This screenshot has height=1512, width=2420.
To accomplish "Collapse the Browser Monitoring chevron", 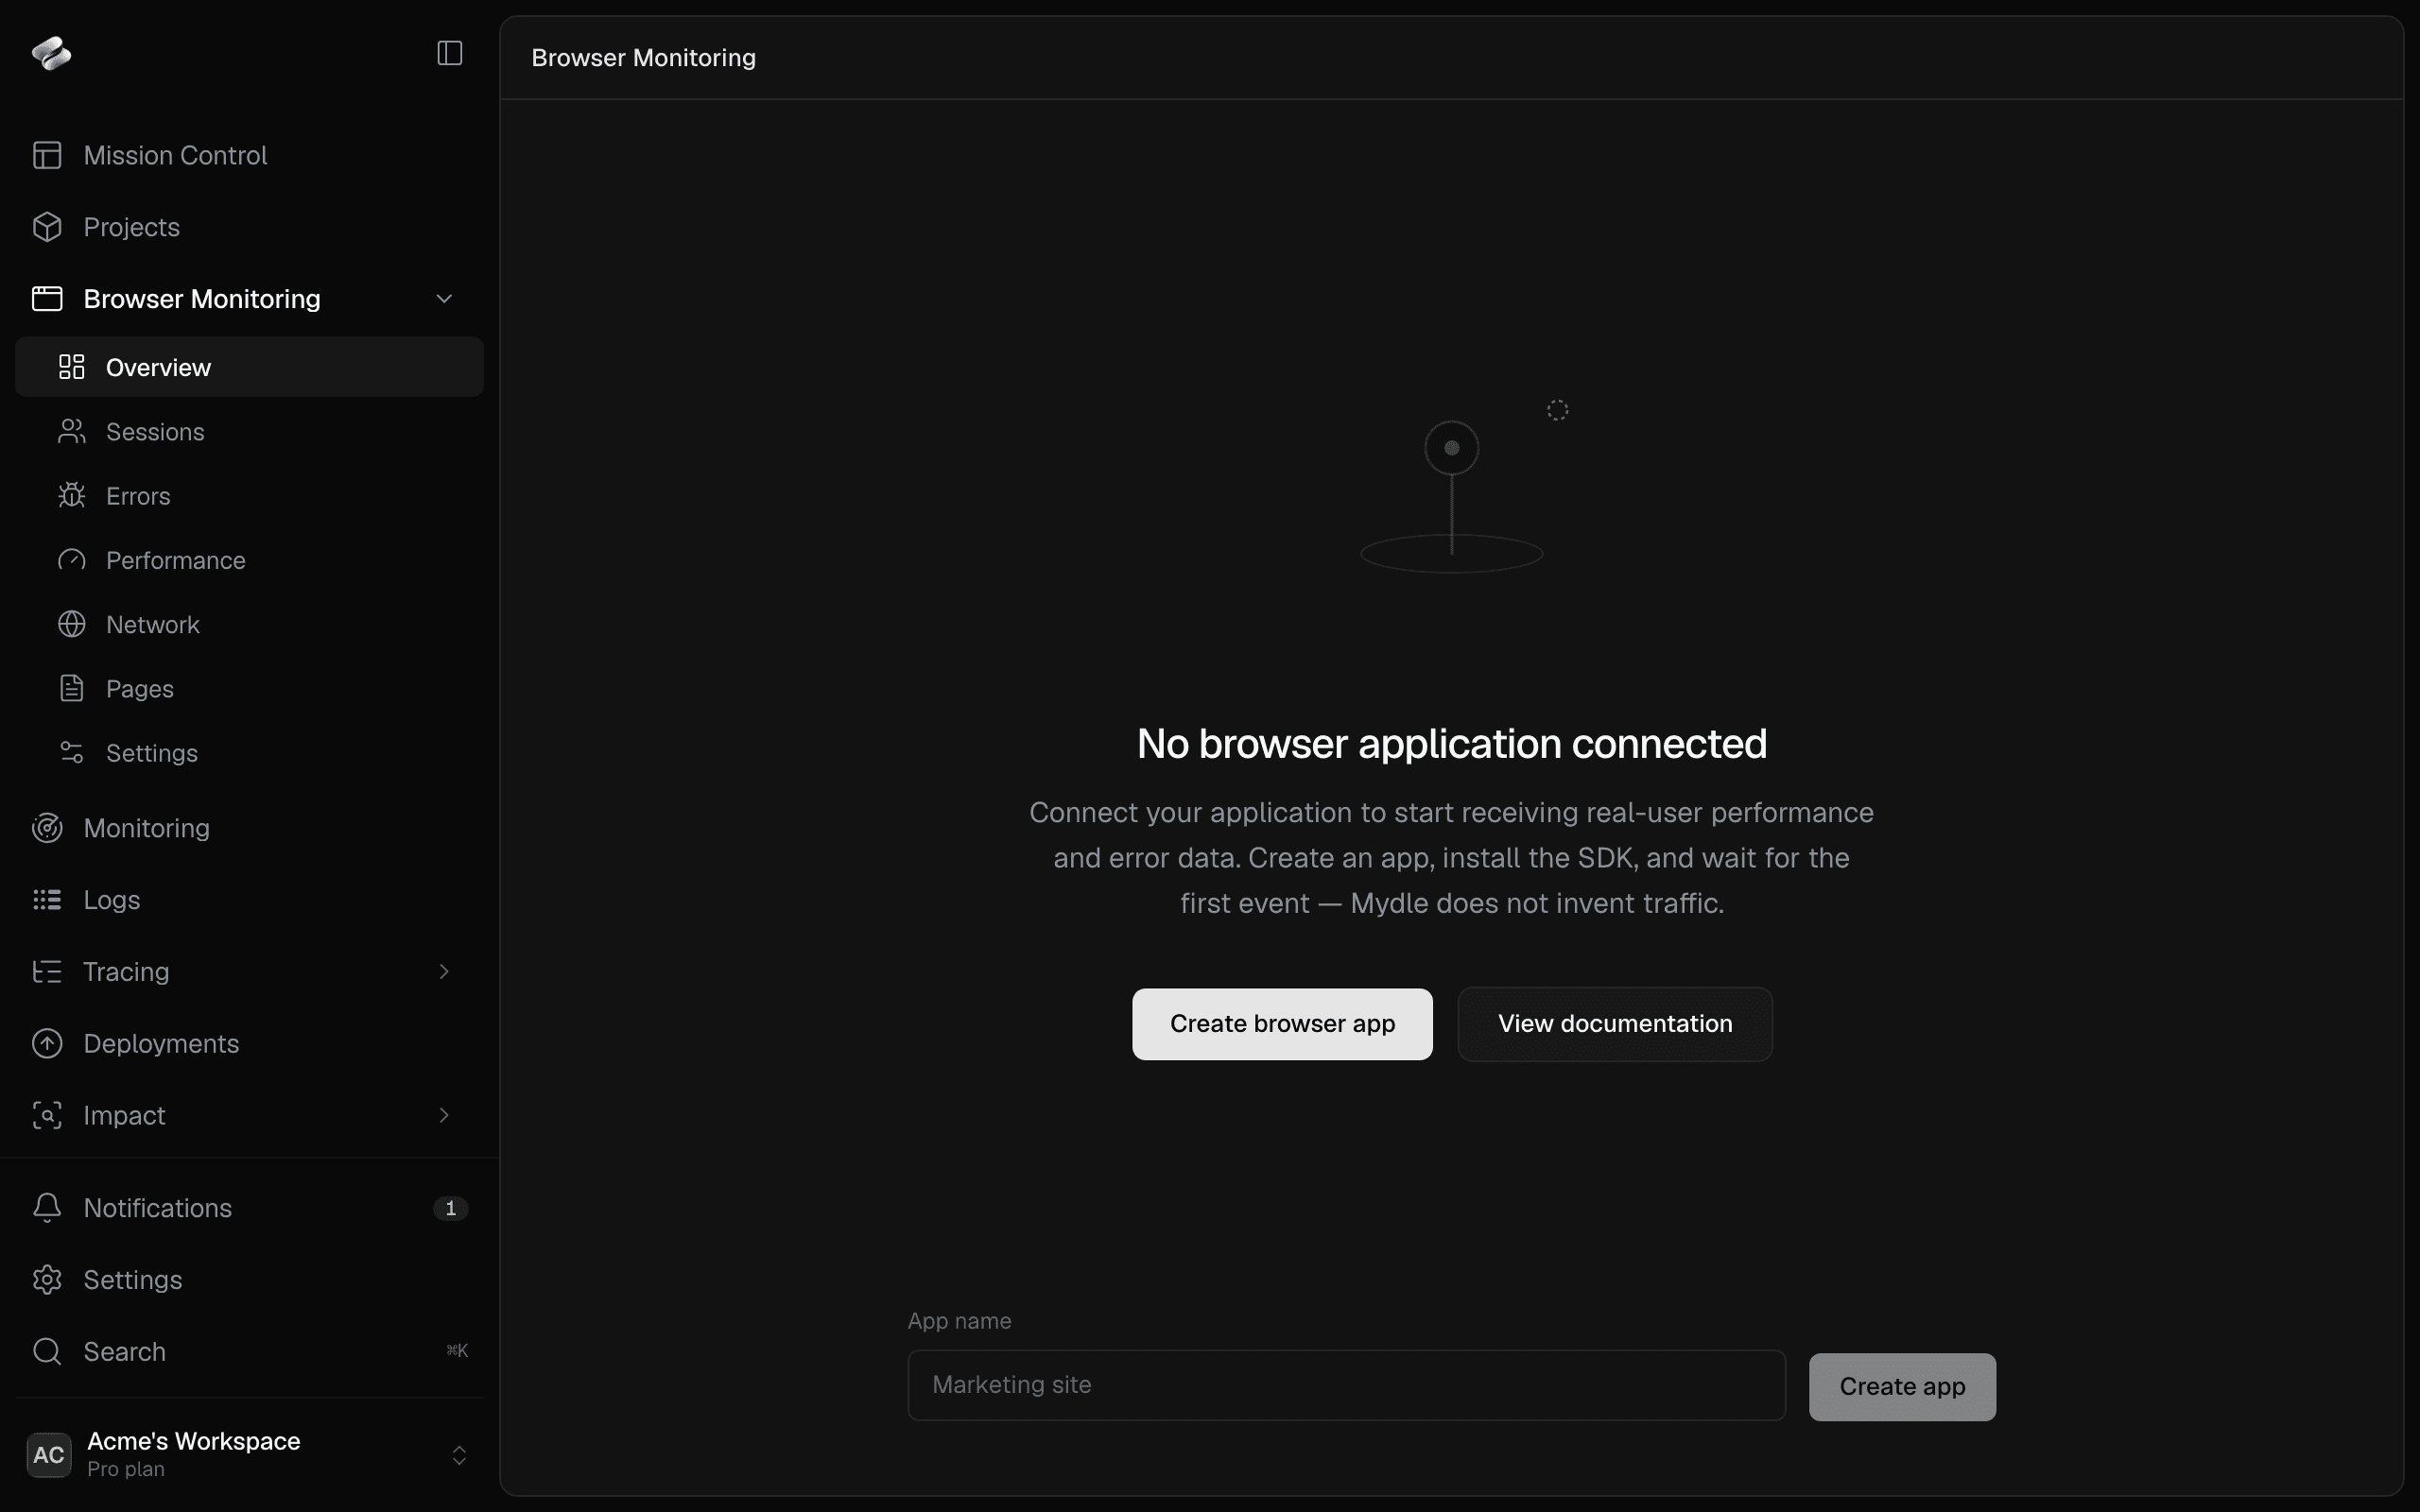I will click(x=444, y=299).
